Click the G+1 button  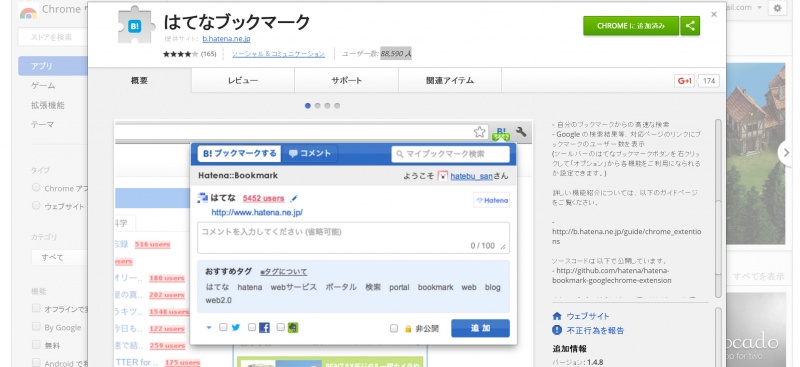coord(684,81)
